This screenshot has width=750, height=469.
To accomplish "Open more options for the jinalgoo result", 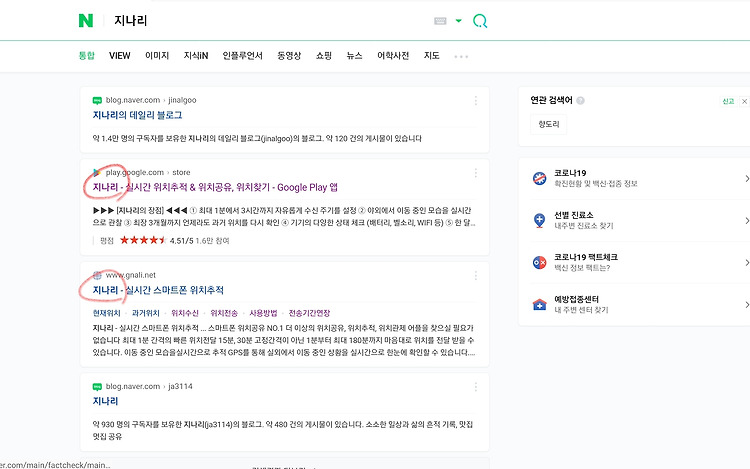I will pyautogui.click(x=475, y=100).
